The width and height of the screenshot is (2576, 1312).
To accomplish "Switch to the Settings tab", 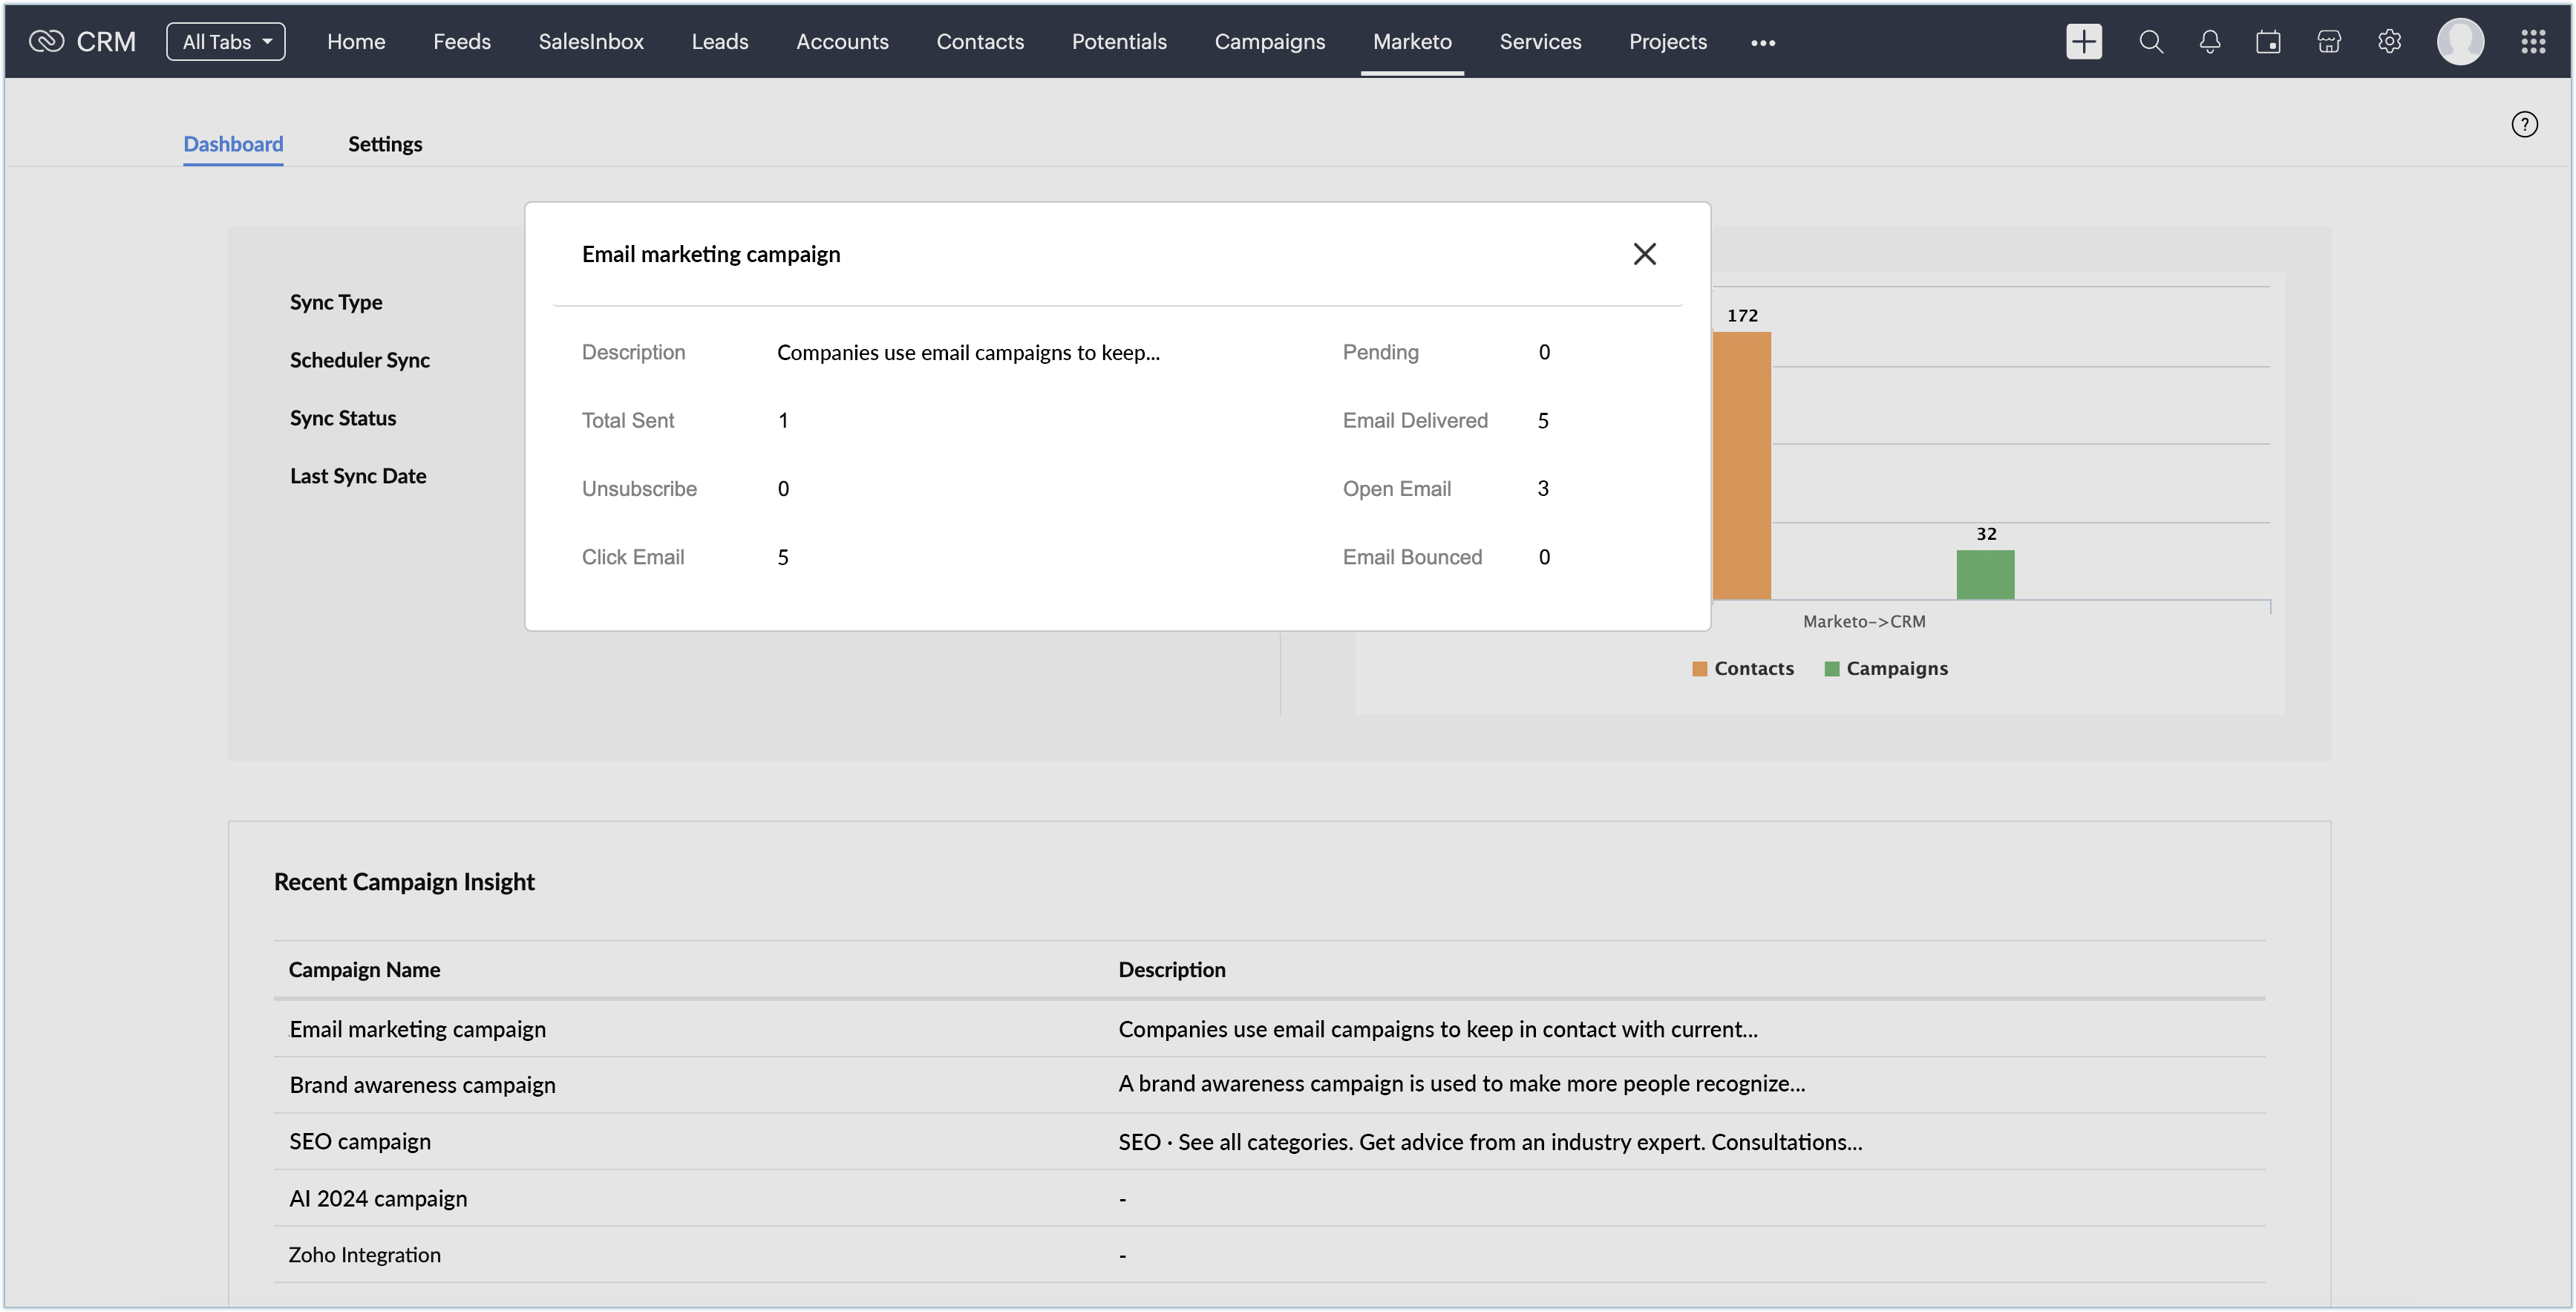I will (x=385, y=144).
